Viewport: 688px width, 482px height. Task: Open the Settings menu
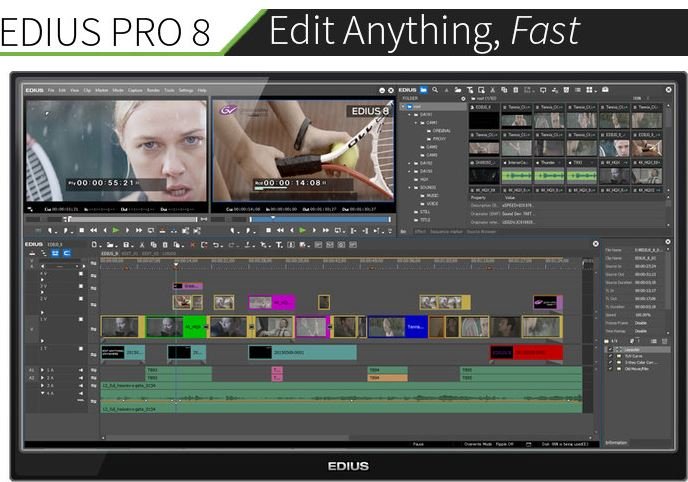186,90
